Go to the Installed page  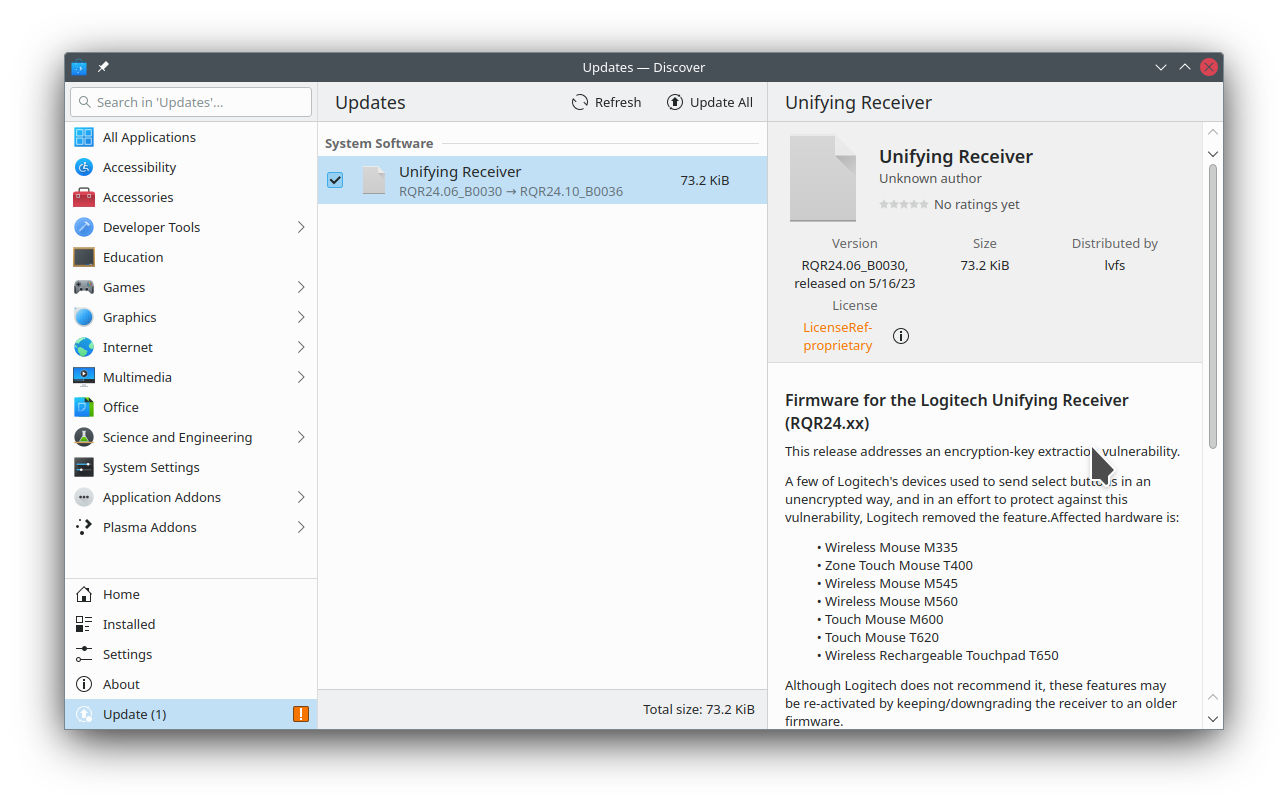click(191, 624)
